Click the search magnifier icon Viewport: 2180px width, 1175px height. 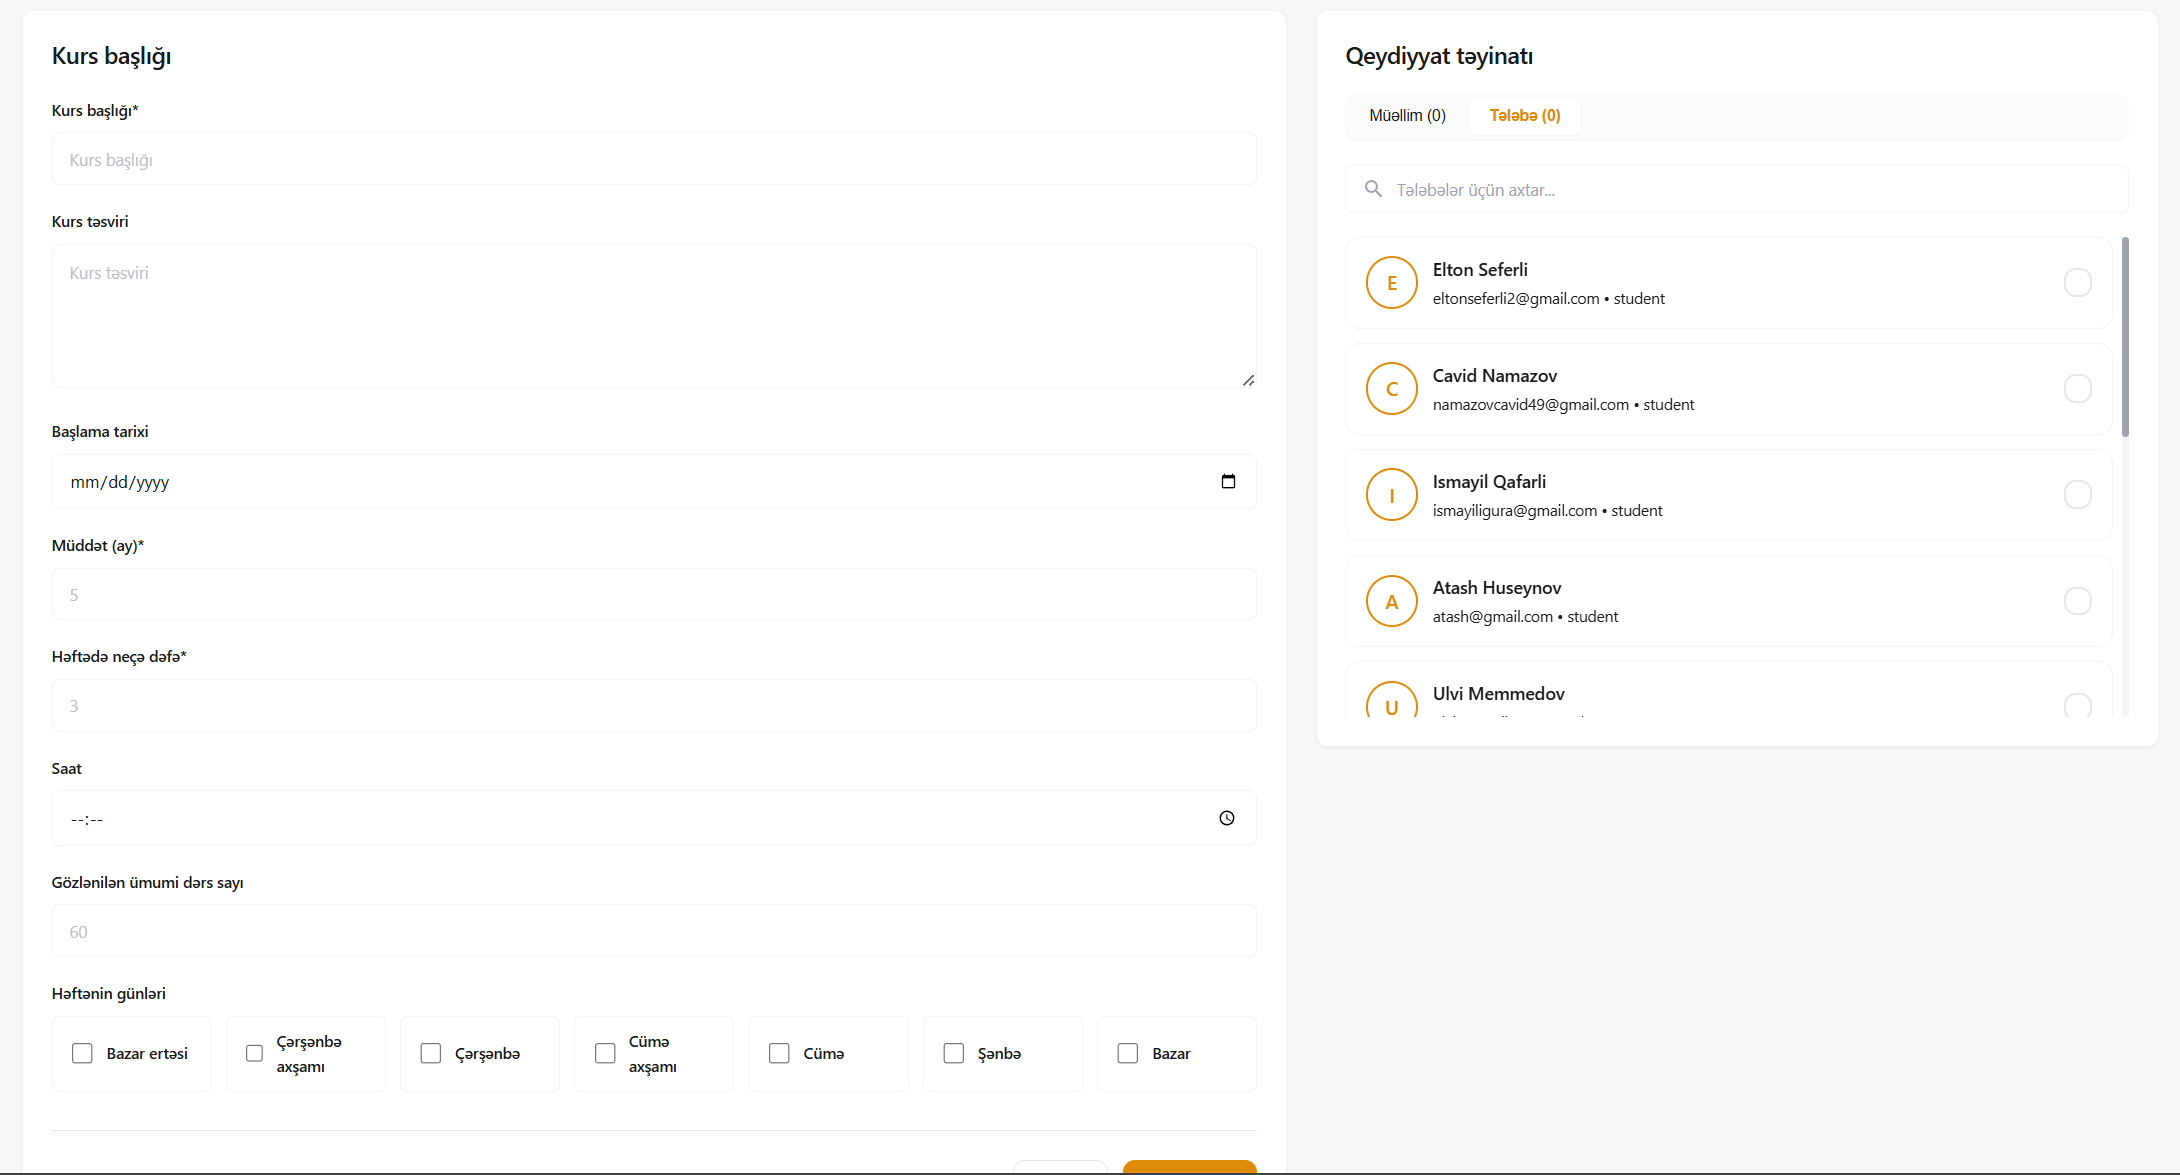coord(1373,189)
